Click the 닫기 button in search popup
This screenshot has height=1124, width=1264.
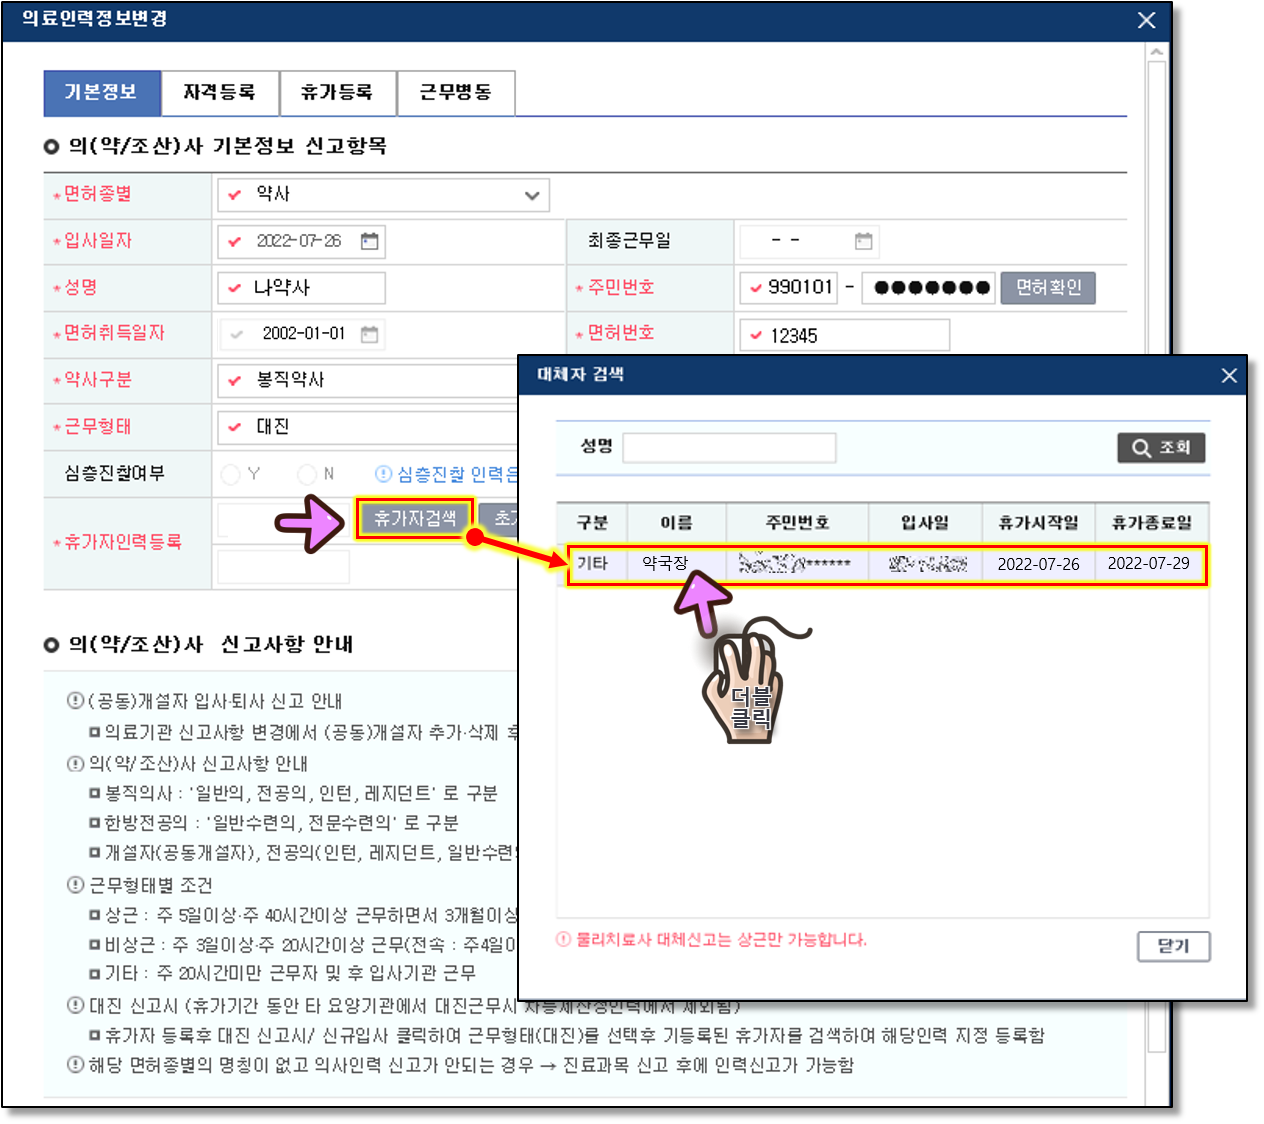(1173, 946)
